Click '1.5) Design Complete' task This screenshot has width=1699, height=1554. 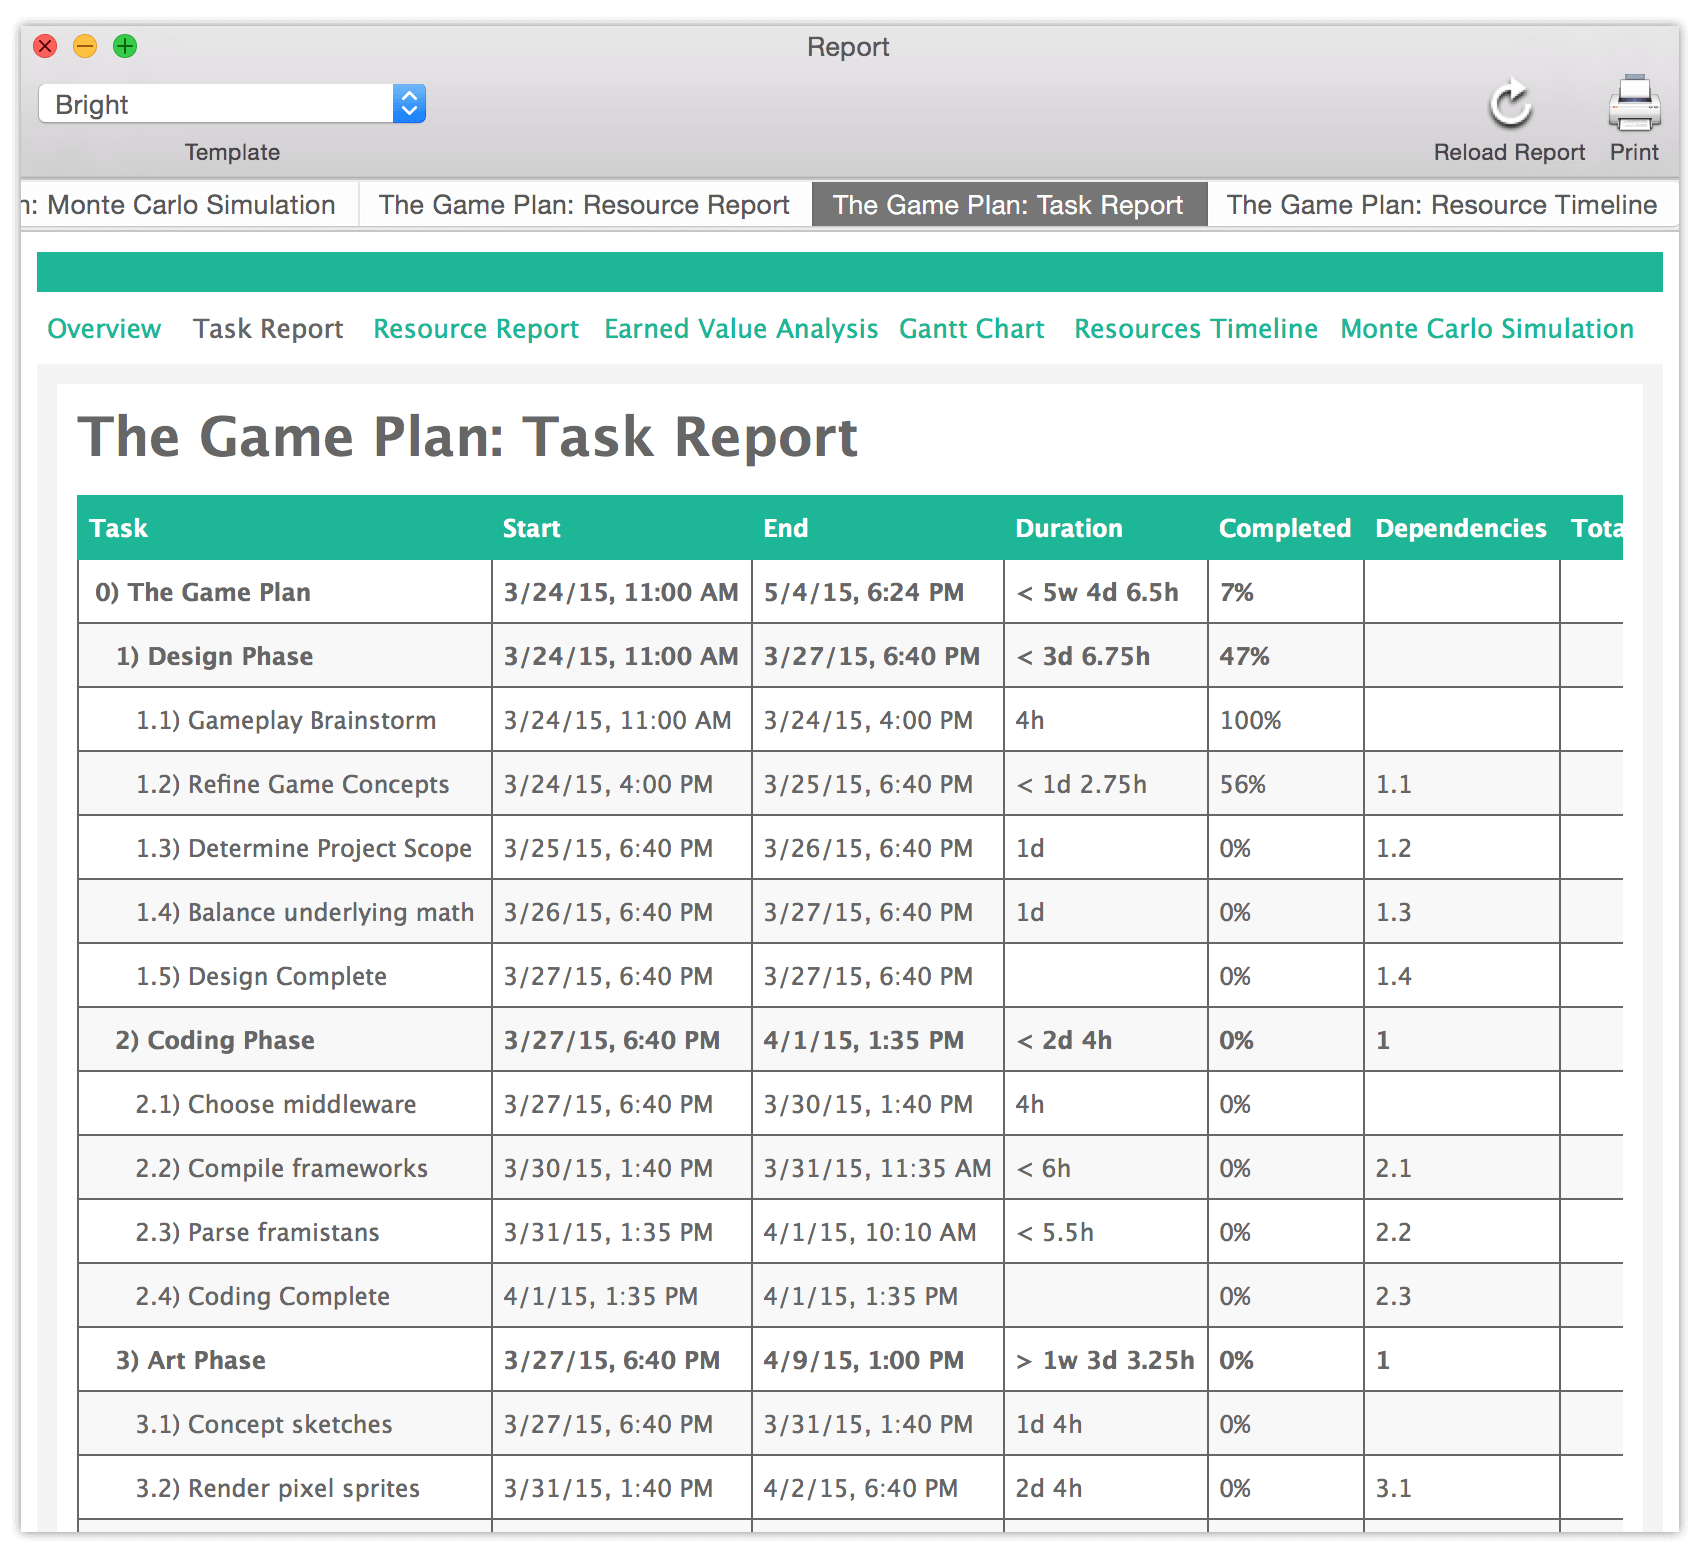[261, 976]
